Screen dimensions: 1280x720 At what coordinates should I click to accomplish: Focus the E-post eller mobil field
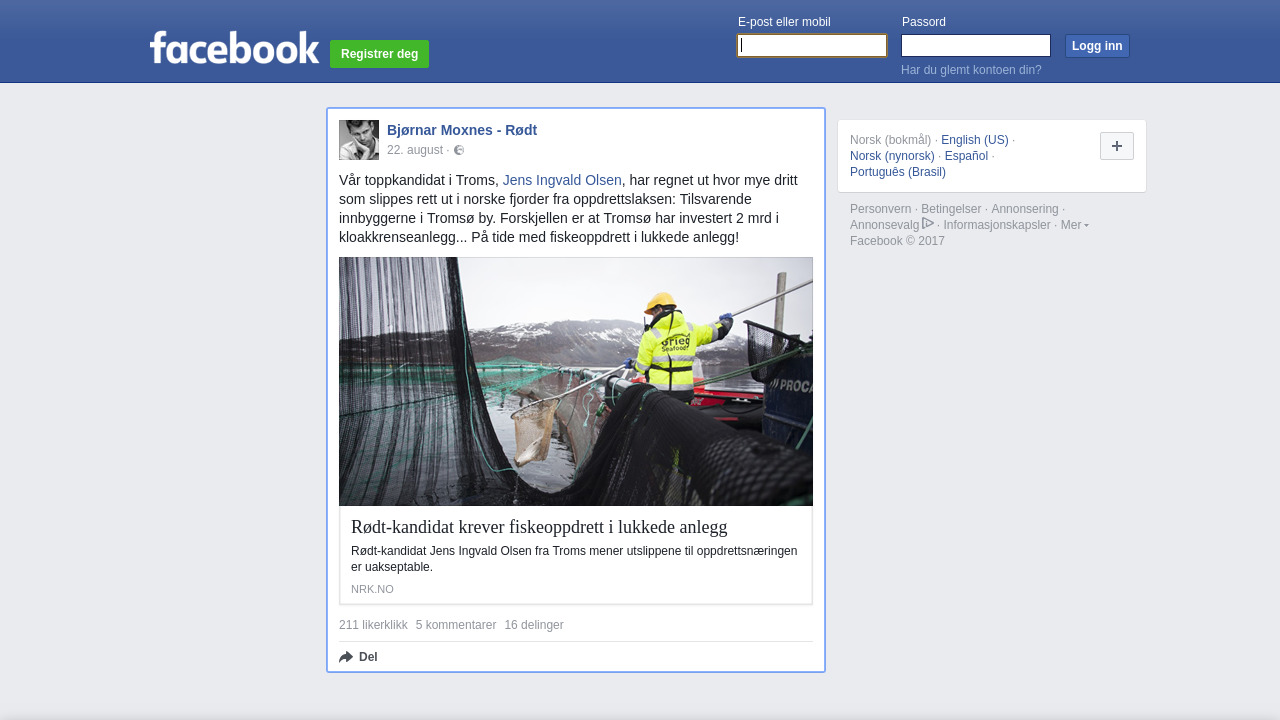[x=812, y=46]
